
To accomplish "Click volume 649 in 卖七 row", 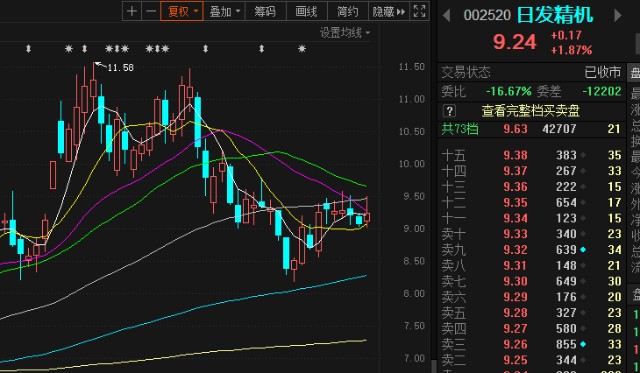I will point(566,281).
